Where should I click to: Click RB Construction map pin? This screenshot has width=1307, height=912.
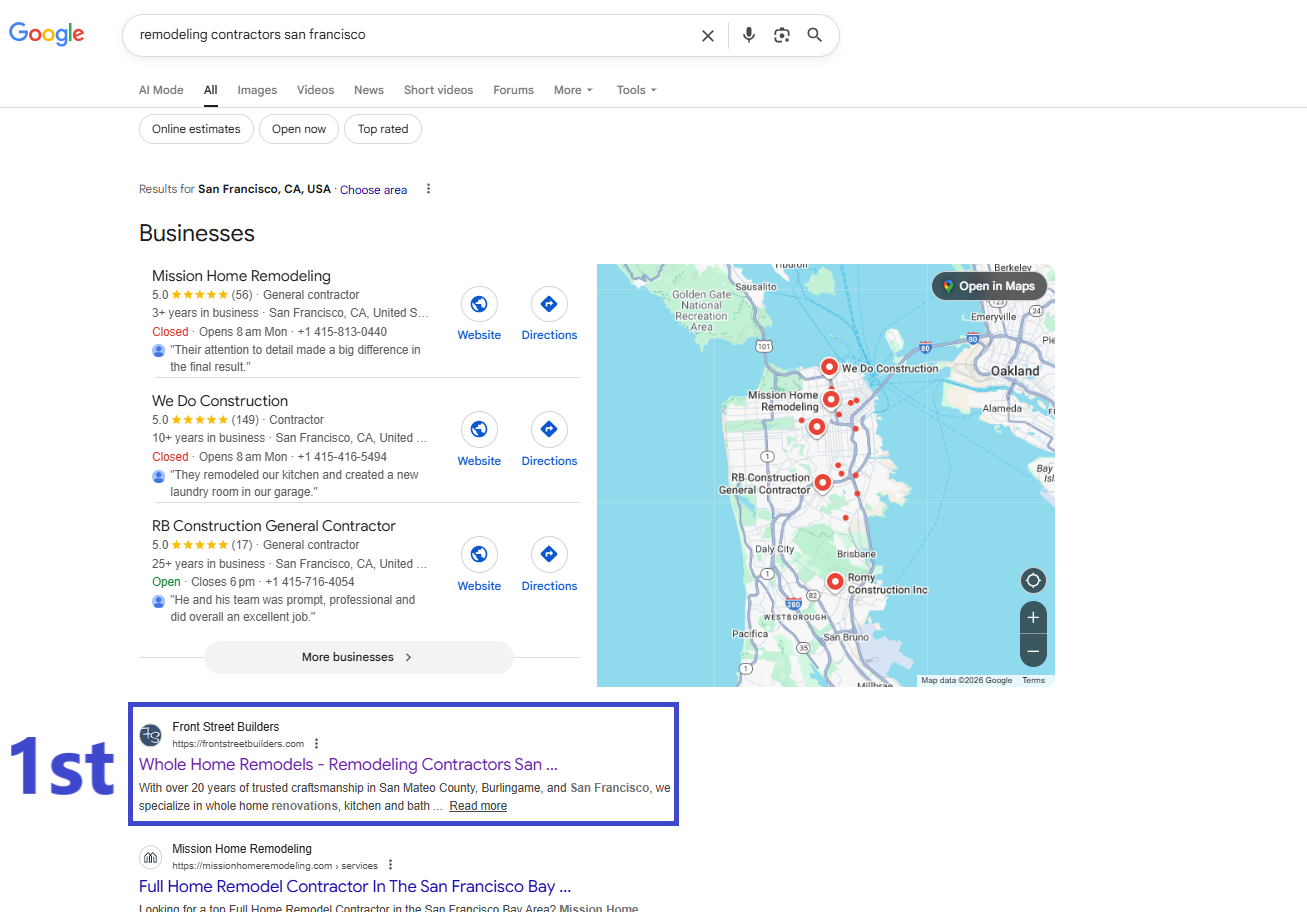click(x=822, y=483)
